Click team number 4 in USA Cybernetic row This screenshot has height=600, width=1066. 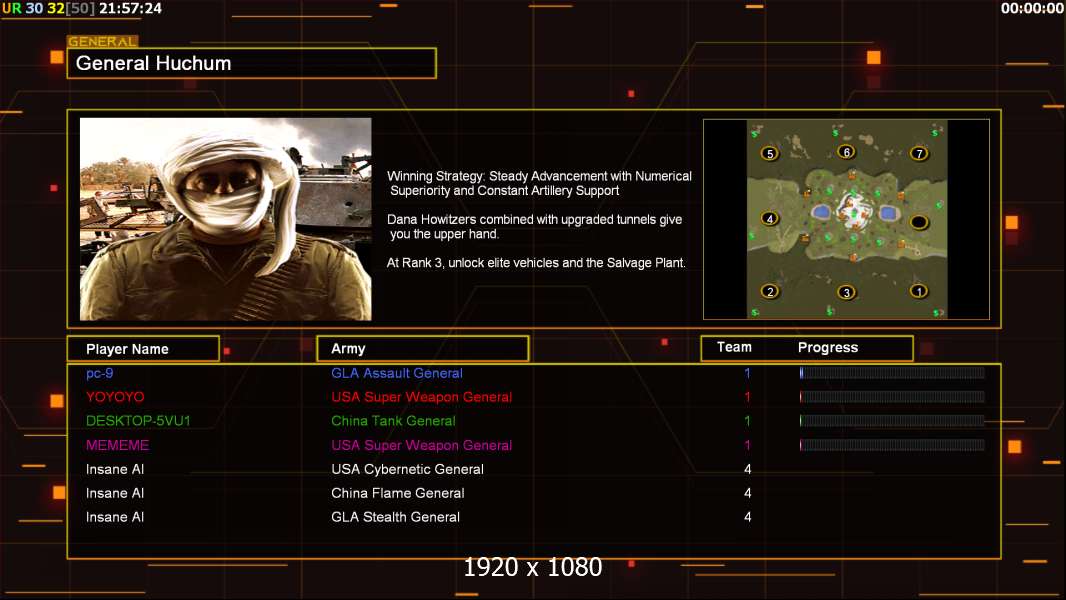[x=748, y=469]
